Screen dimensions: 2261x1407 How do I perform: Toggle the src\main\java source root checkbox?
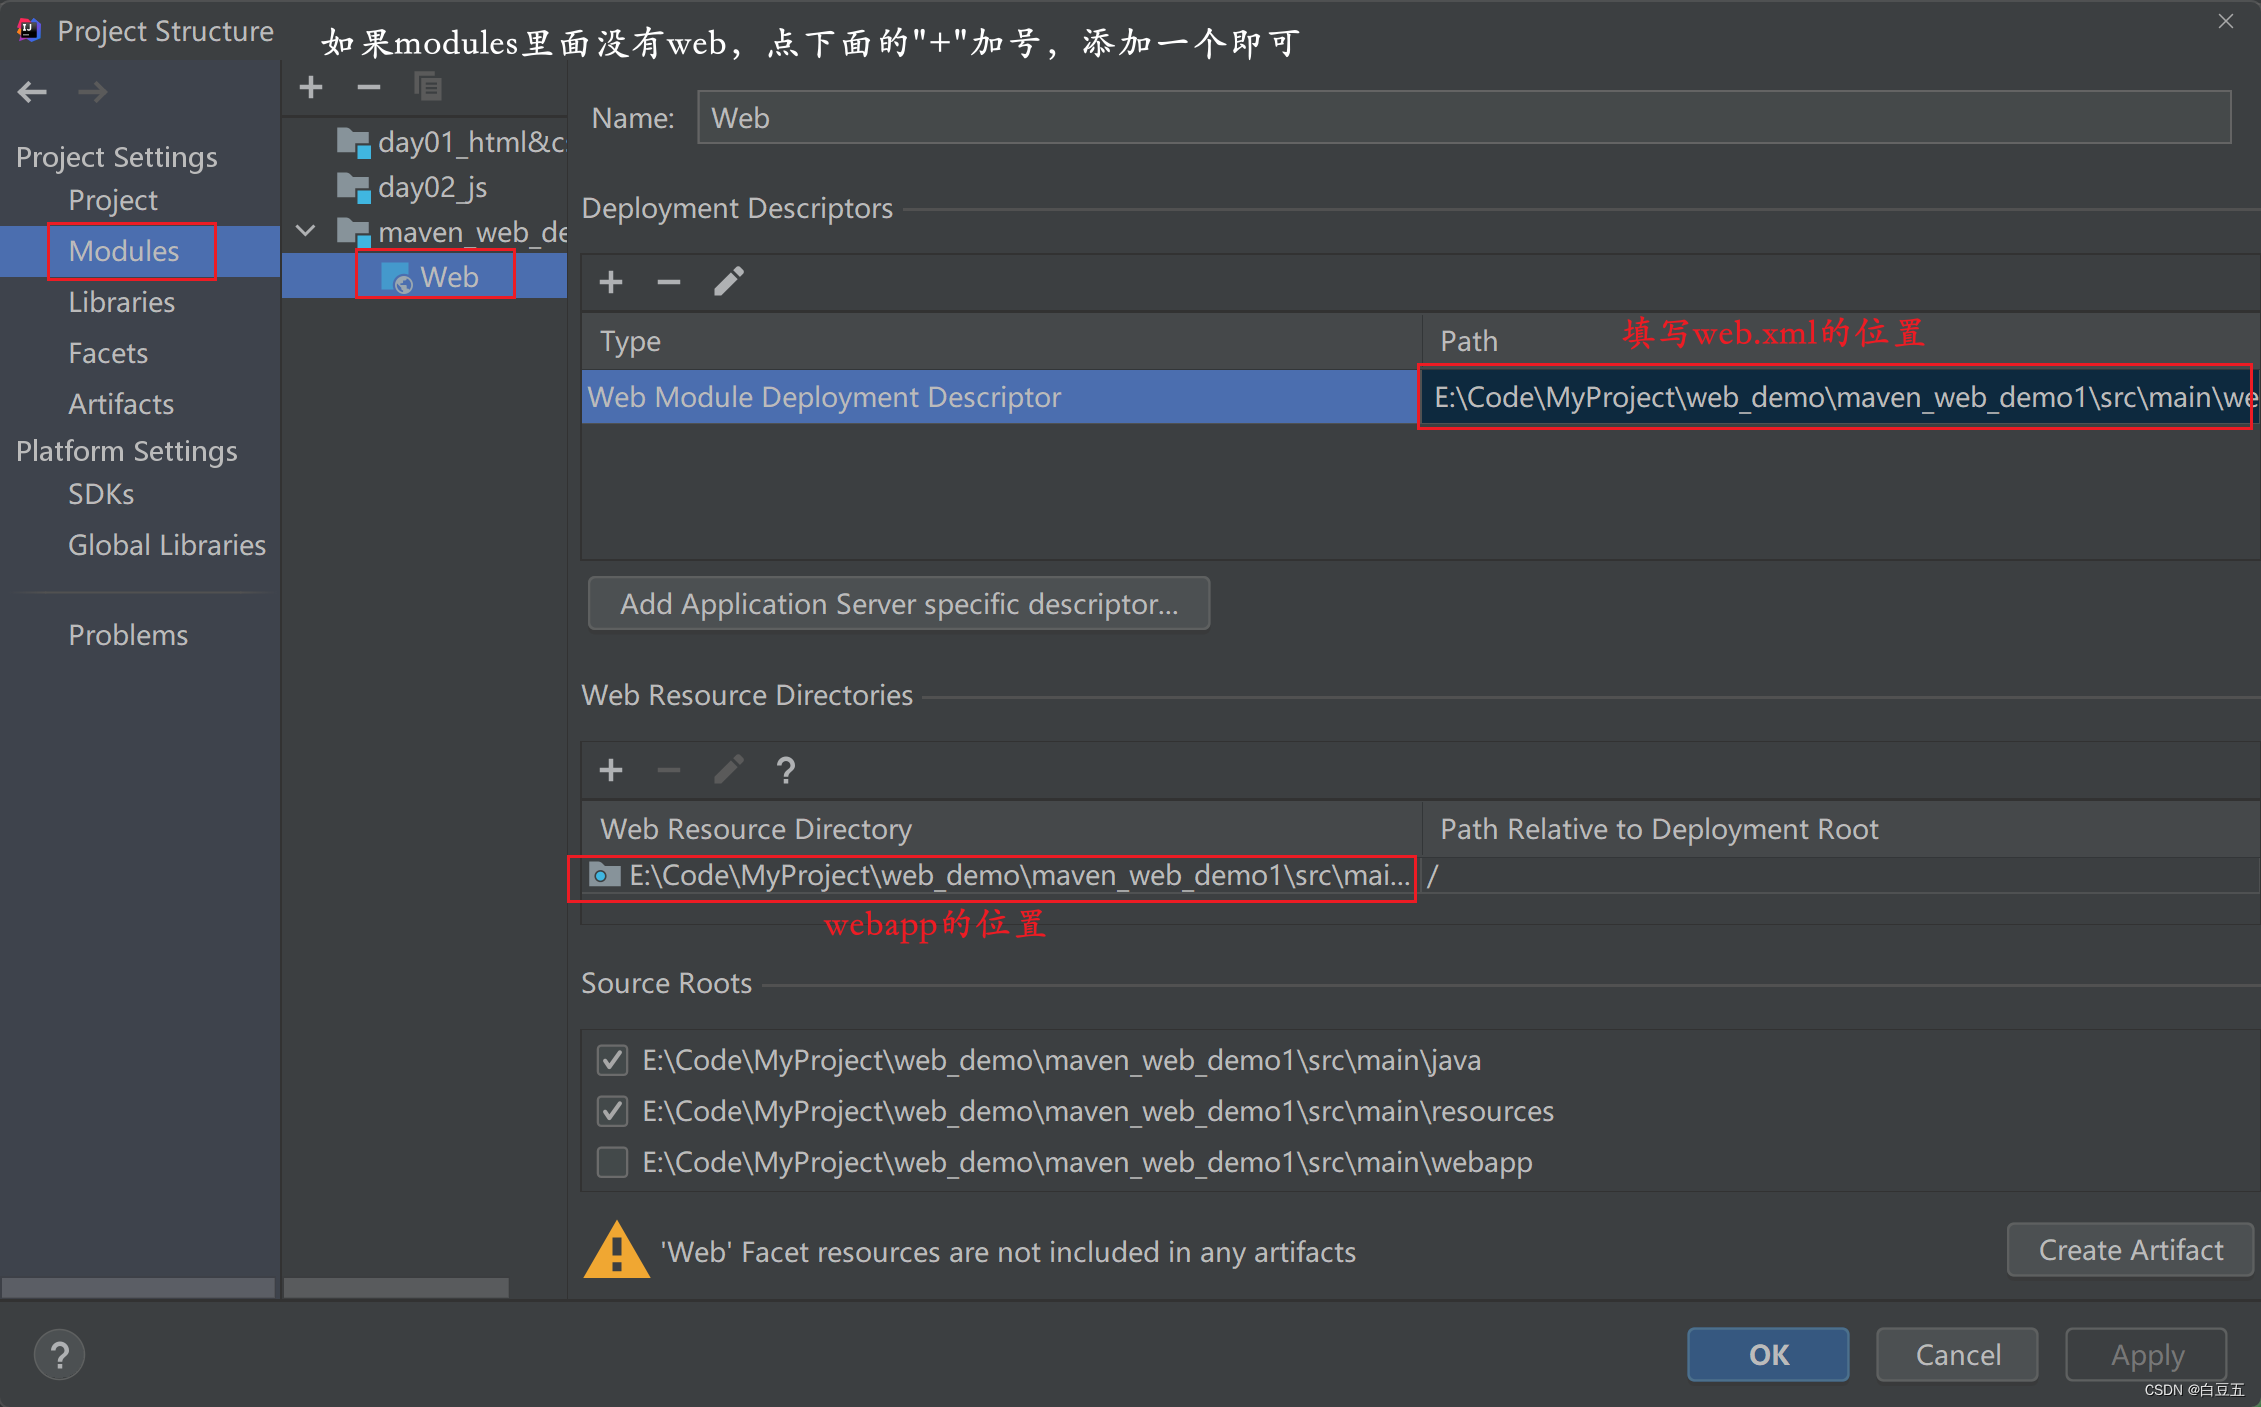point(612,1060)
